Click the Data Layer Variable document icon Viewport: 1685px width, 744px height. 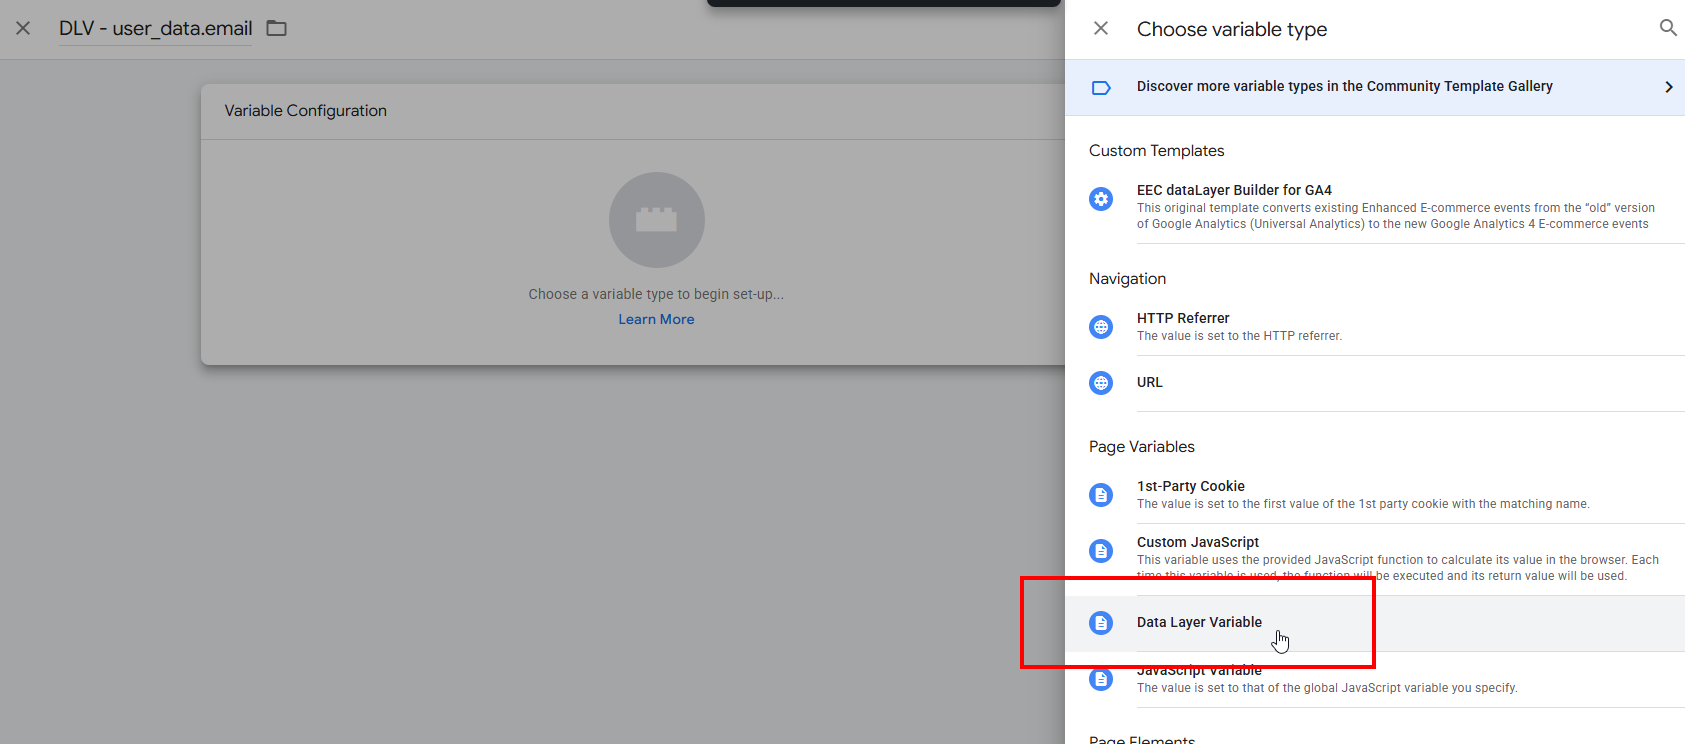pyautogui.click(x=1101, y=623)
